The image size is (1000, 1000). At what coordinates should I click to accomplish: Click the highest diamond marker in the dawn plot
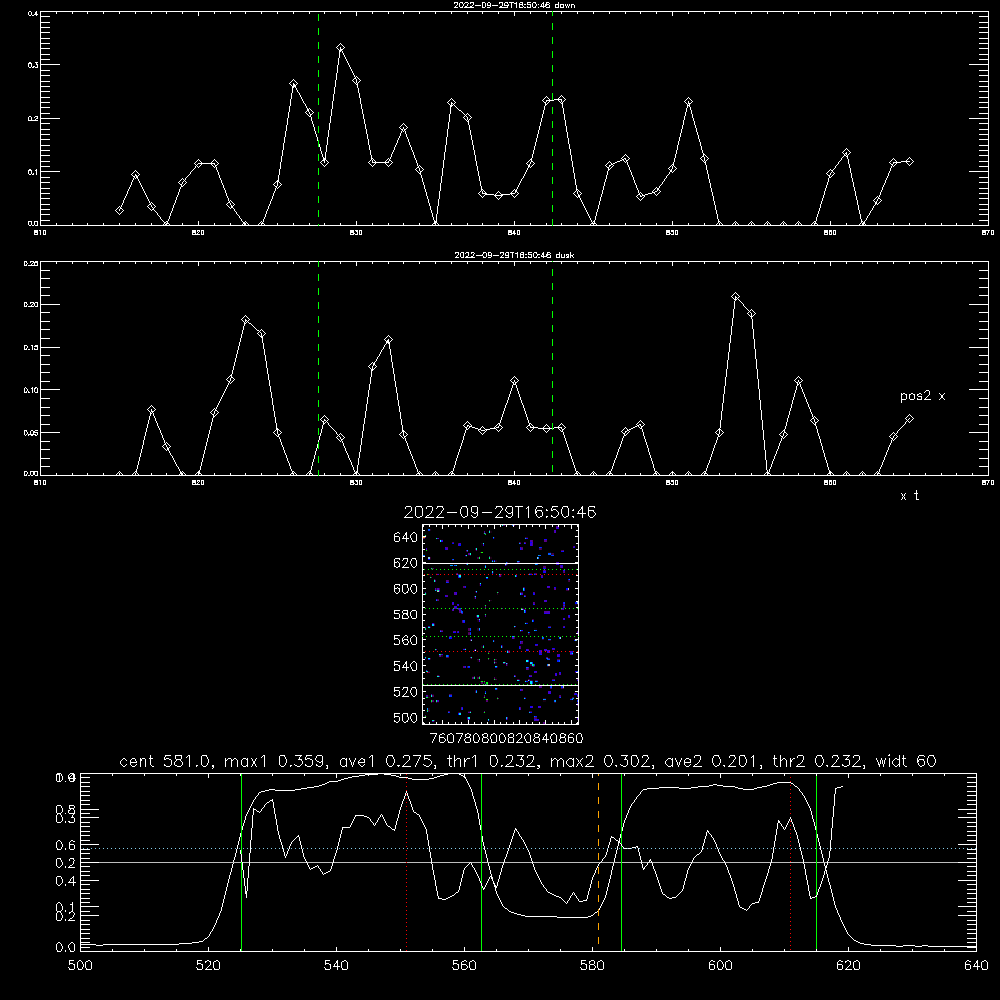coord(341,48)
